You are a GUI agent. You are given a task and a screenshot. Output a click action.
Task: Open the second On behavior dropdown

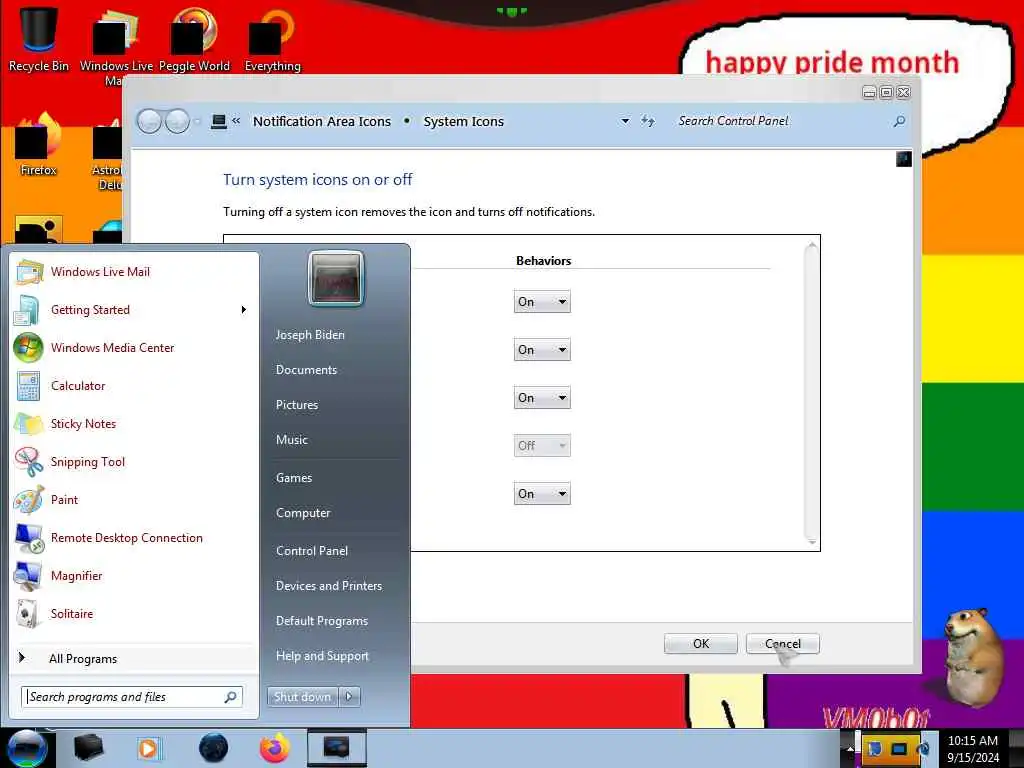click(542, 350)
